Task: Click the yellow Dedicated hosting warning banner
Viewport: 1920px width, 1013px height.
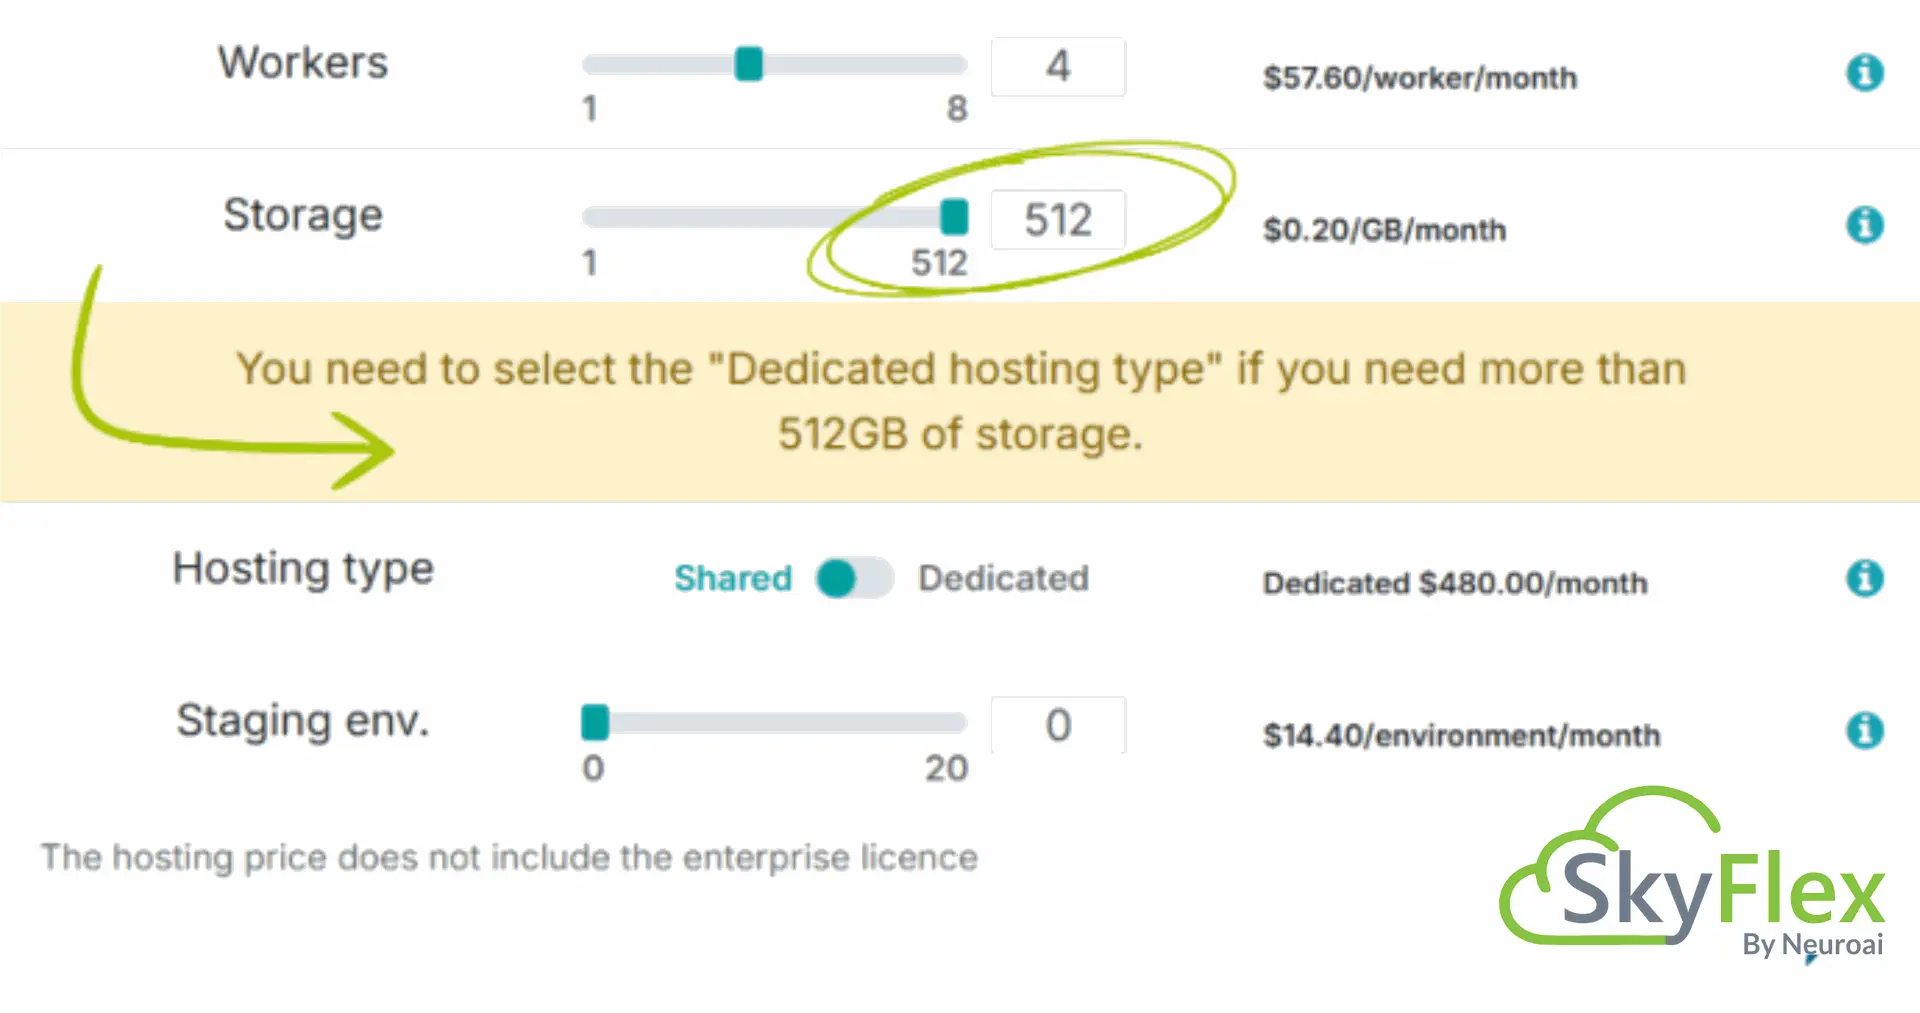Action: (960, 401)
